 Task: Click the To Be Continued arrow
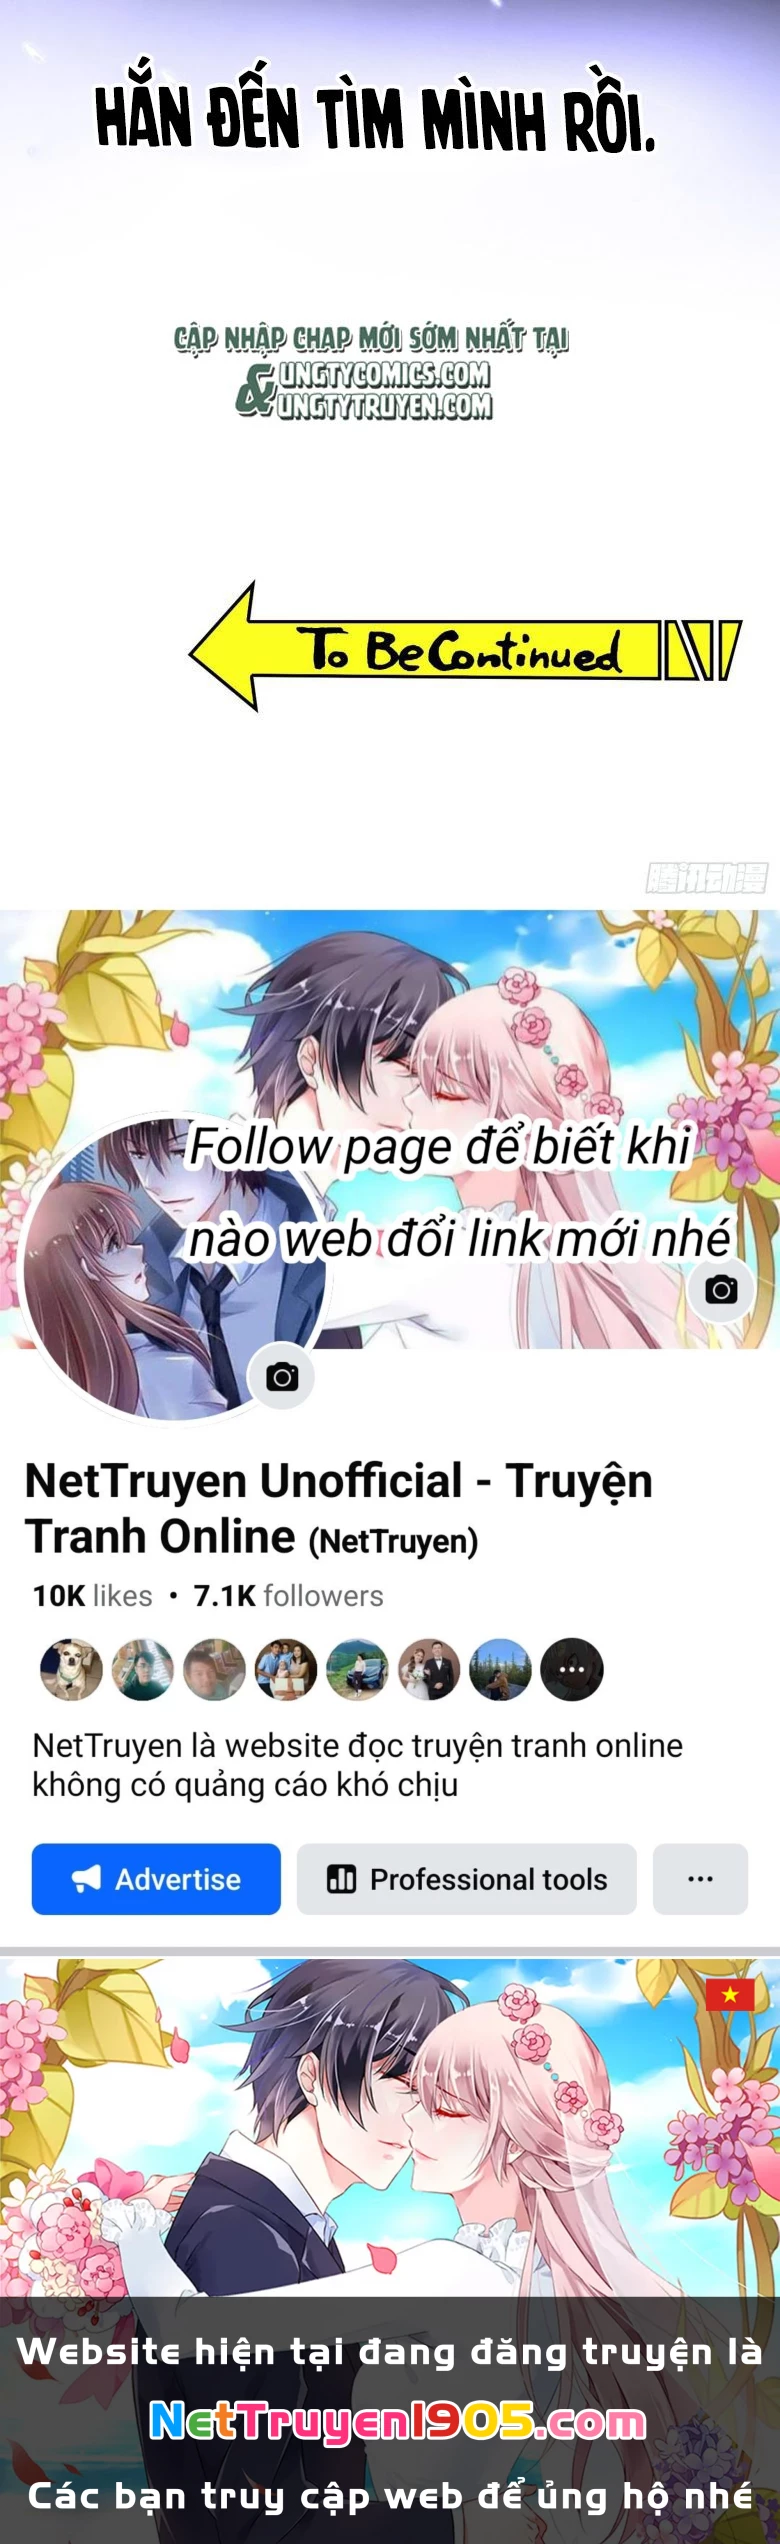coord(465,649)
